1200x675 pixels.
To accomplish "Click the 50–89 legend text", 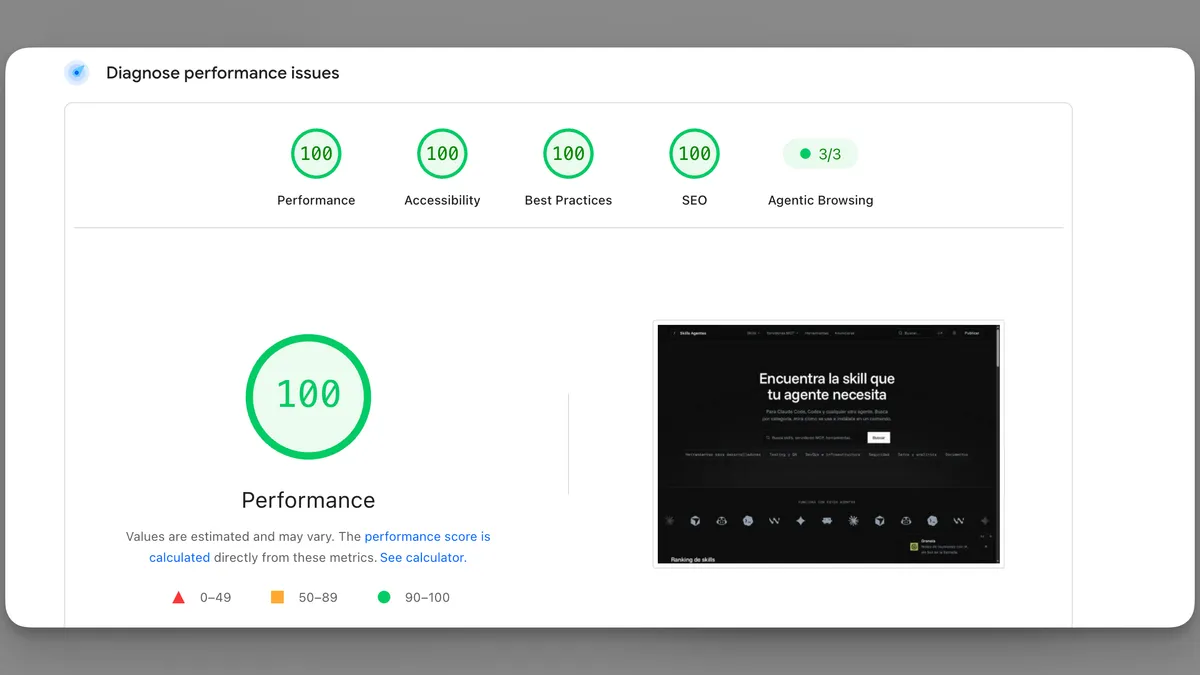I will (318, 598).
